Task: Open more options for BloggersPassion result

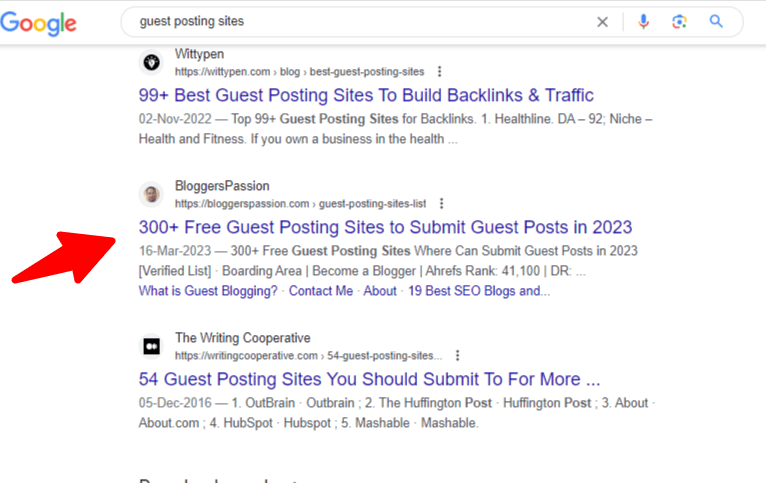Action: click(442, 203)
